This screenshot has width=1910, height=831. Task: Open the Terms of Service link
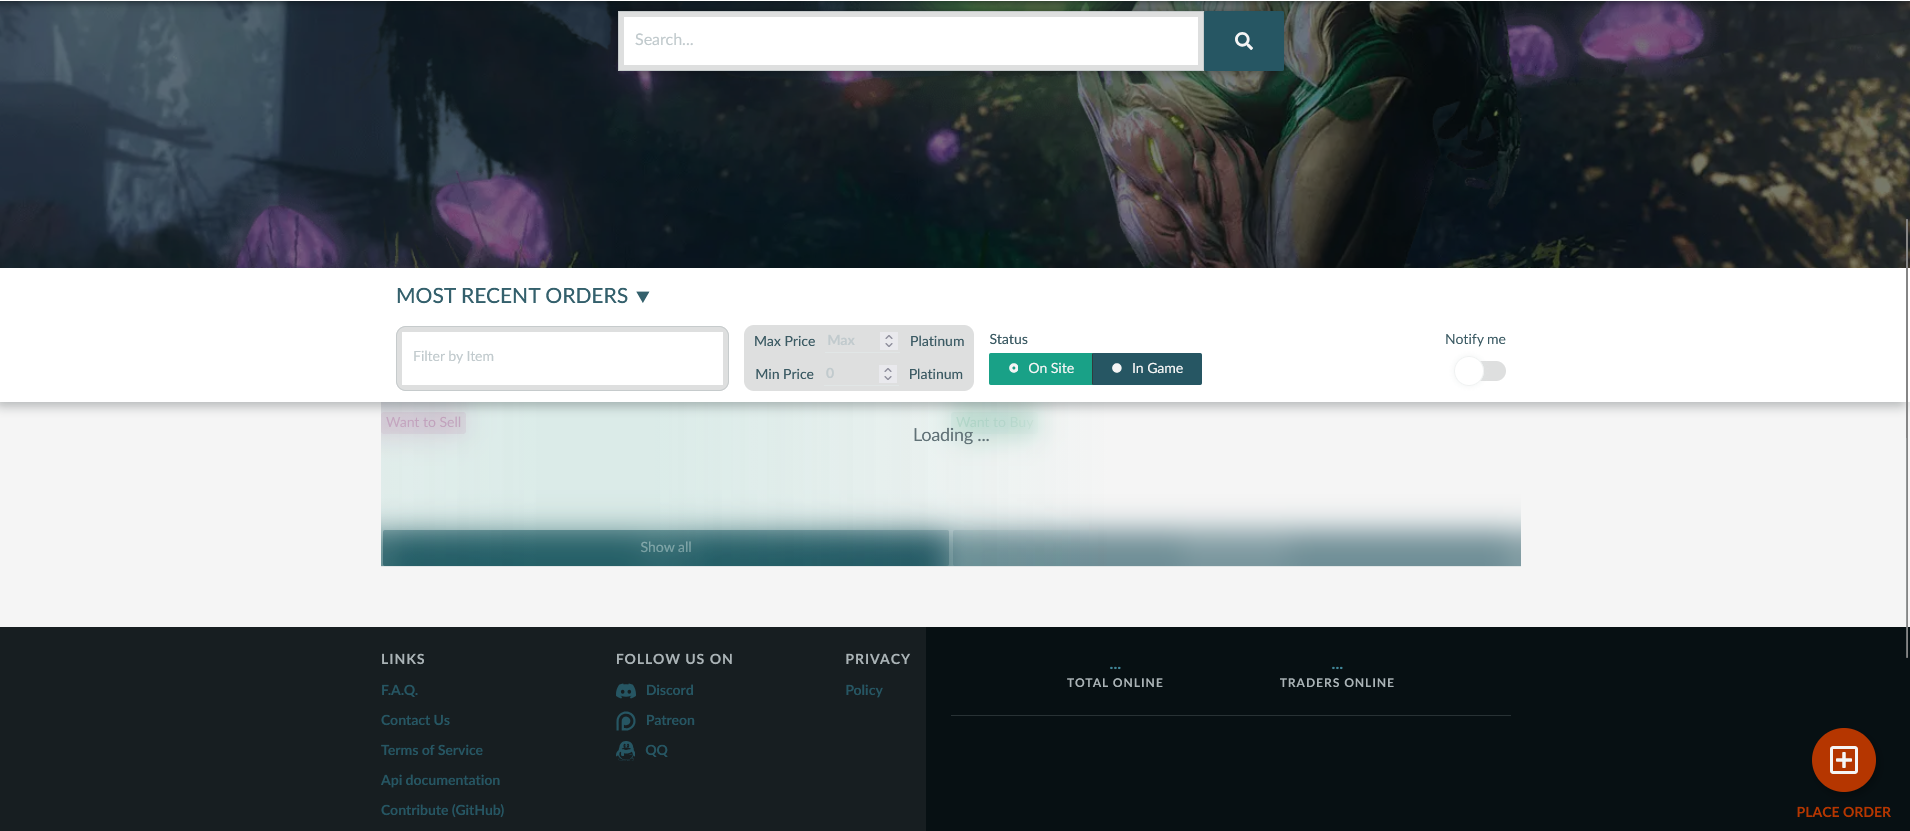point(432,750)
